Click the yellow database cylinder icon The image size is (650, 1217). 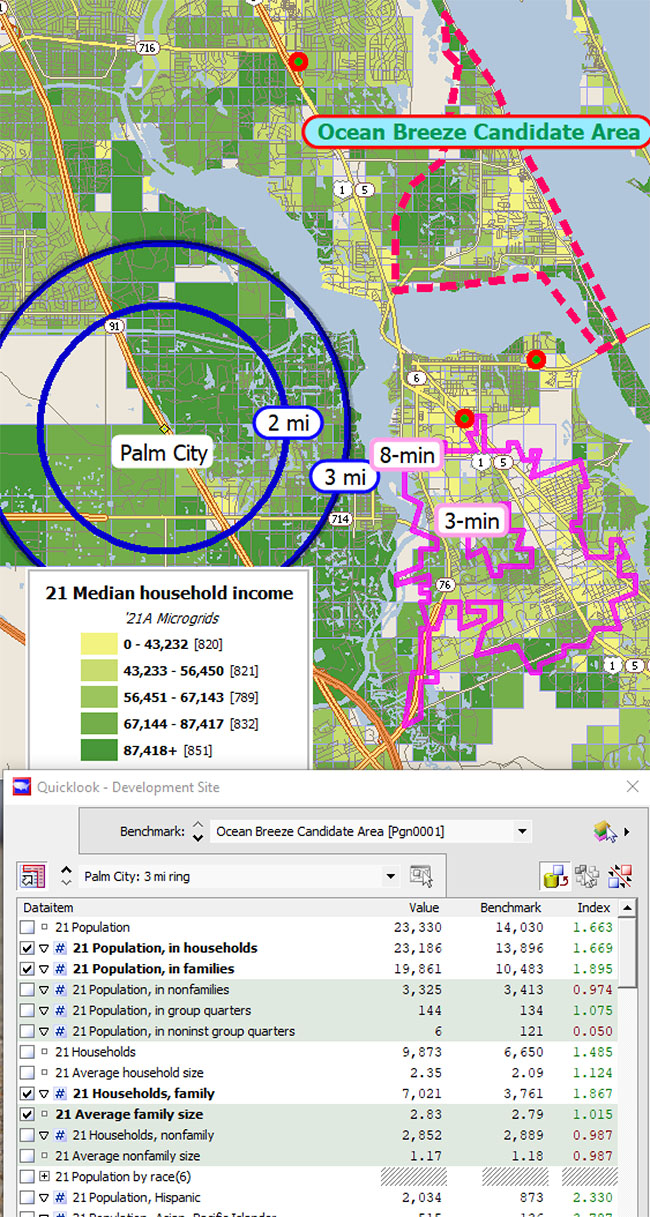click(553, 877)
